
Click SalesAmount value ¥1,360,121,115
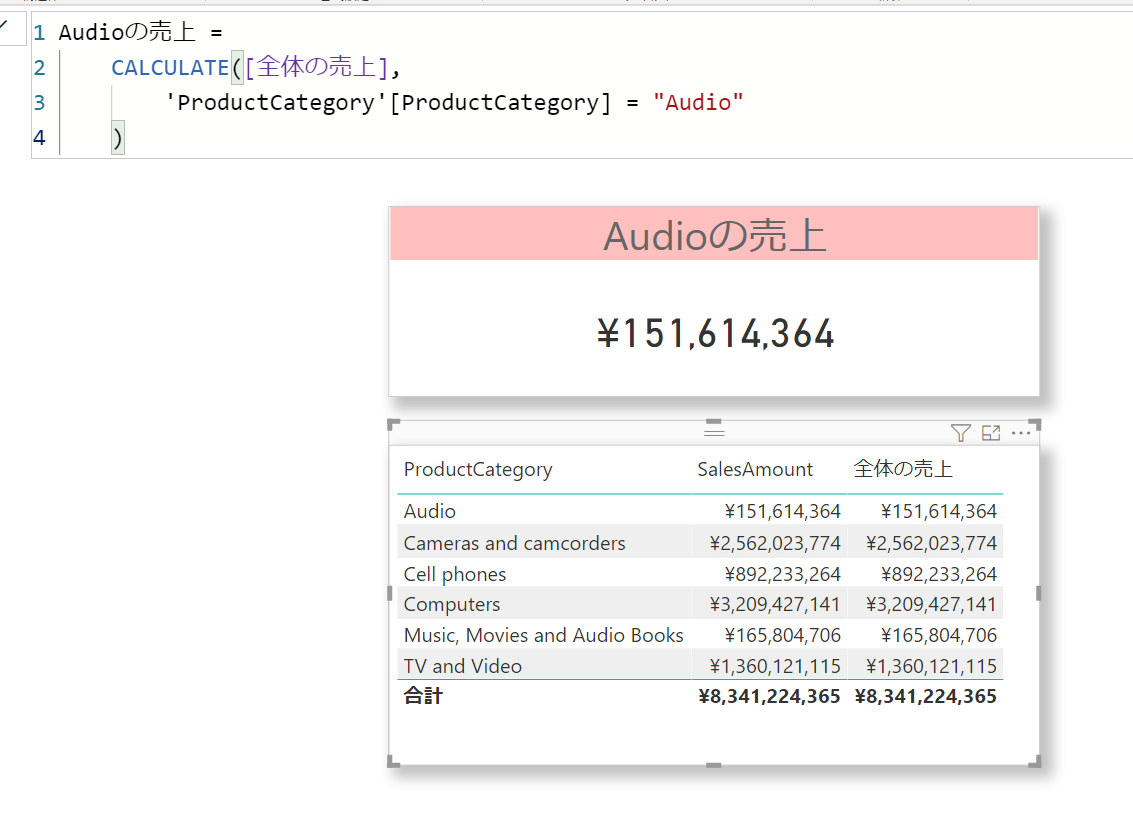point(775,666)
